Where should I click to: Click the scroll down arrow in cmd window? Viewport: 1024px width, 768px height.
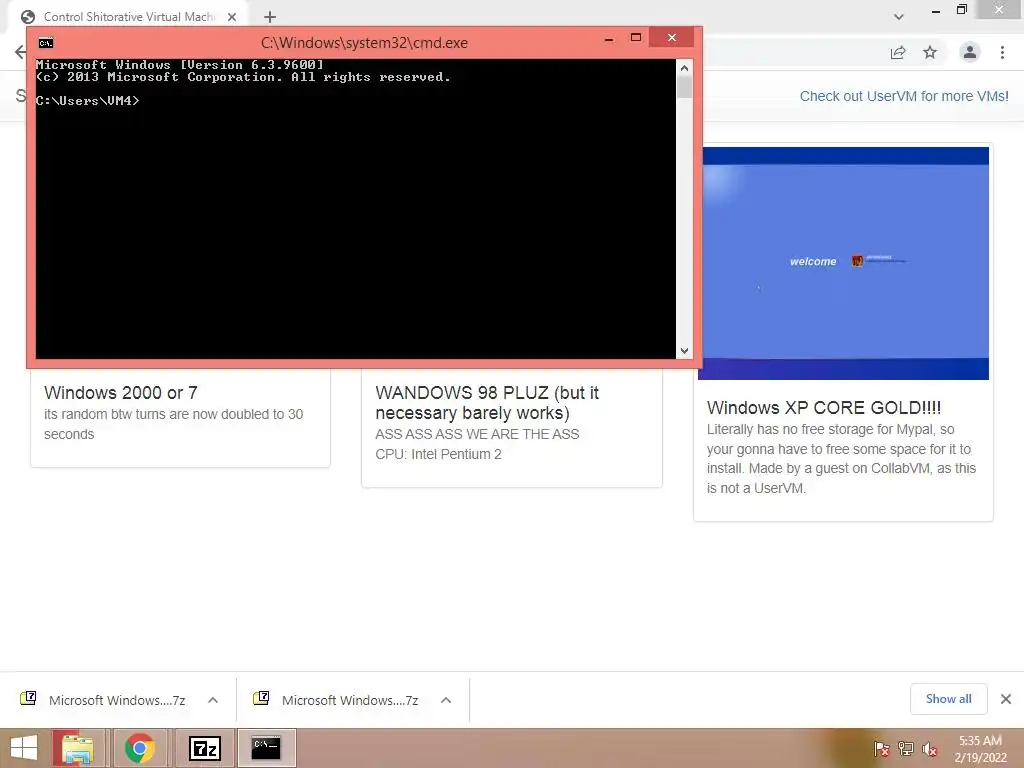684,351
